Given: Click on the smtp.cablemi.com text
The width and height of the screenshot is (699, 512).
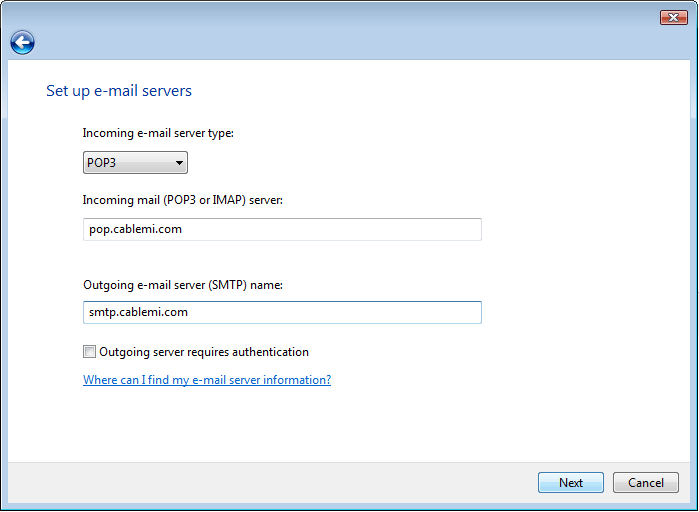Looking at the screenshot, I should (x=138, y=312).
